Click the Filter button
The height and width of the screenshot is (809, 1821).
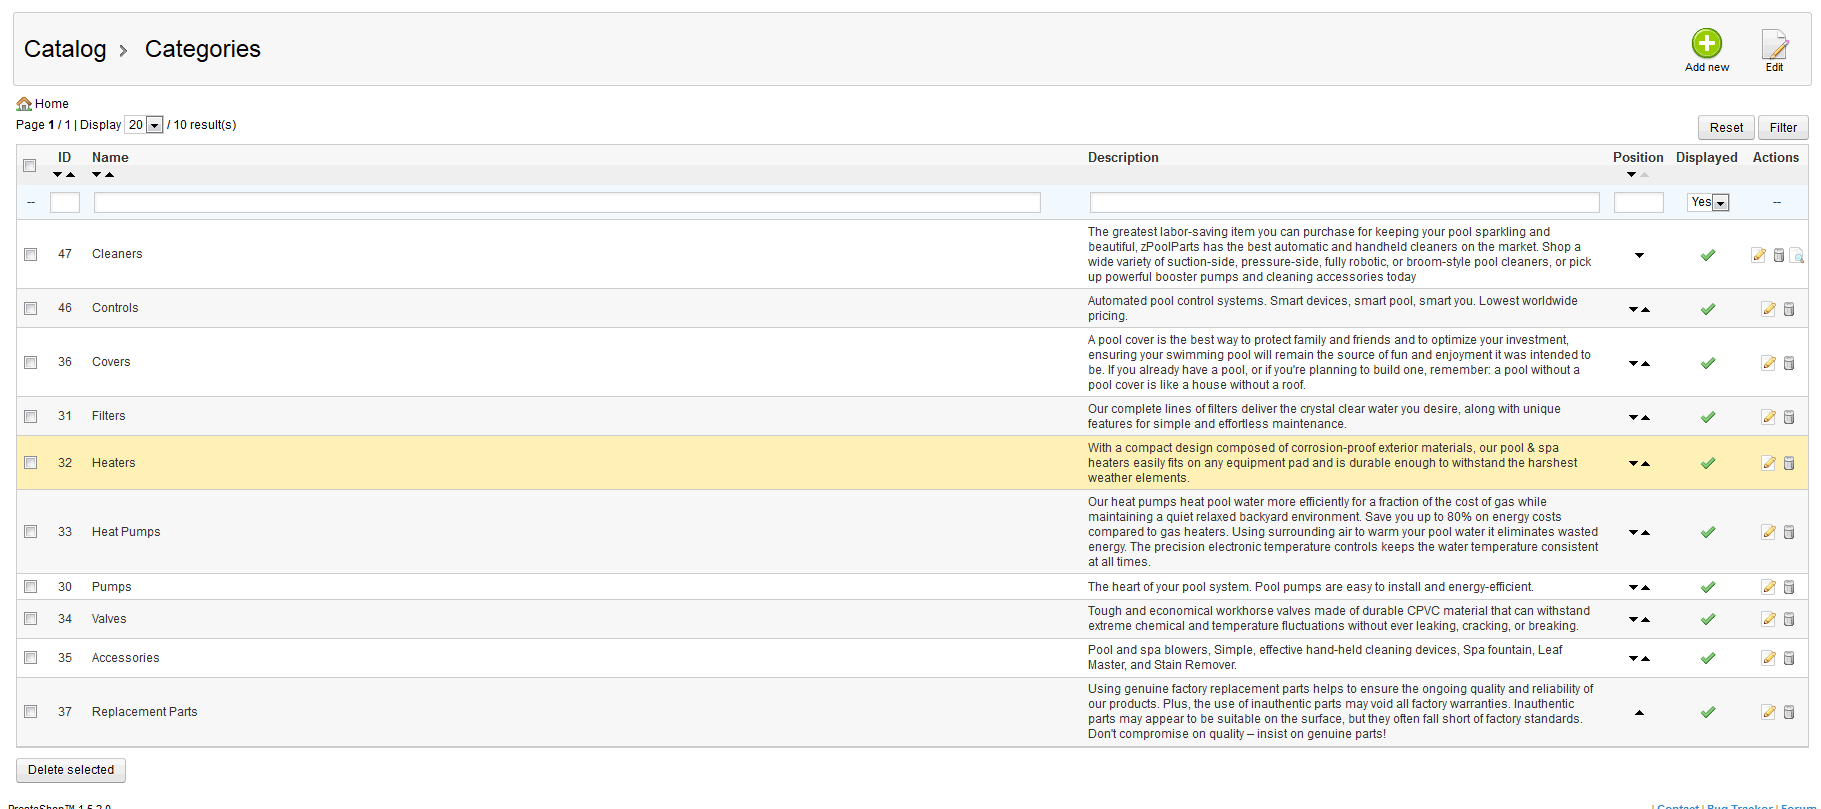[1783, 128]
